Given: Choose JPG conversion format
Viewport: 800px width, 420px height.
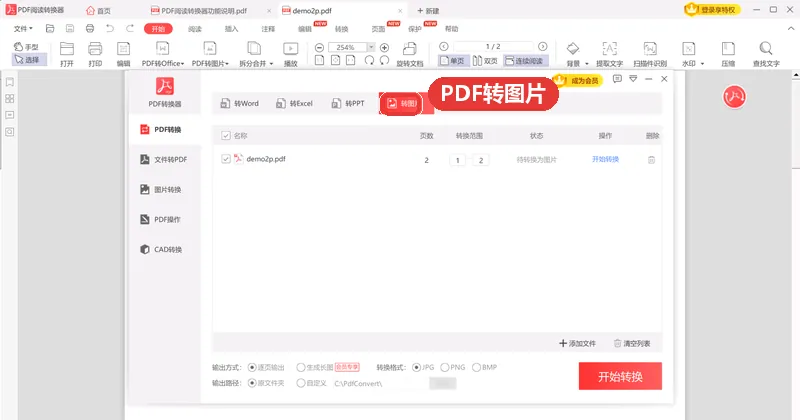Looking at the screenshot, I should [x=417, y=367].
